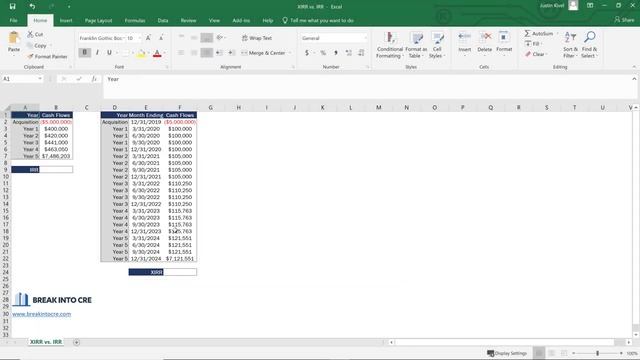The height and width of the screenshot is (360, 640).
Task: Click the AutoSum sigma icon
Action: click(527, 33)
